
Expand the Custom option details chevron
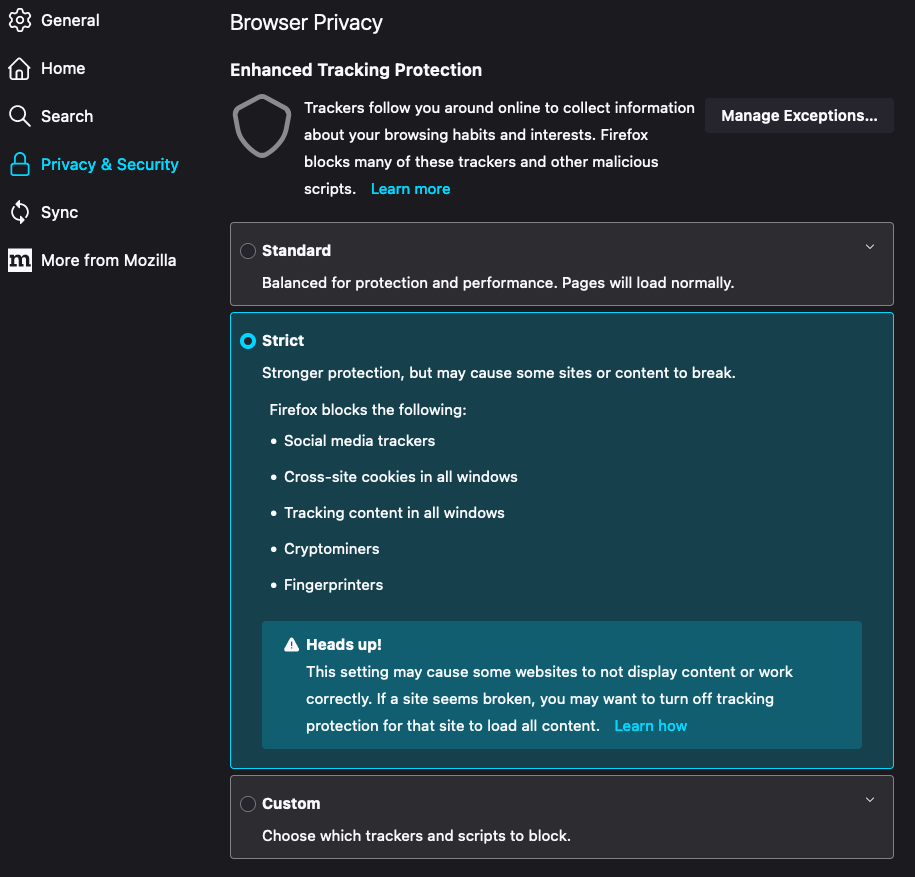click(869, 799)
